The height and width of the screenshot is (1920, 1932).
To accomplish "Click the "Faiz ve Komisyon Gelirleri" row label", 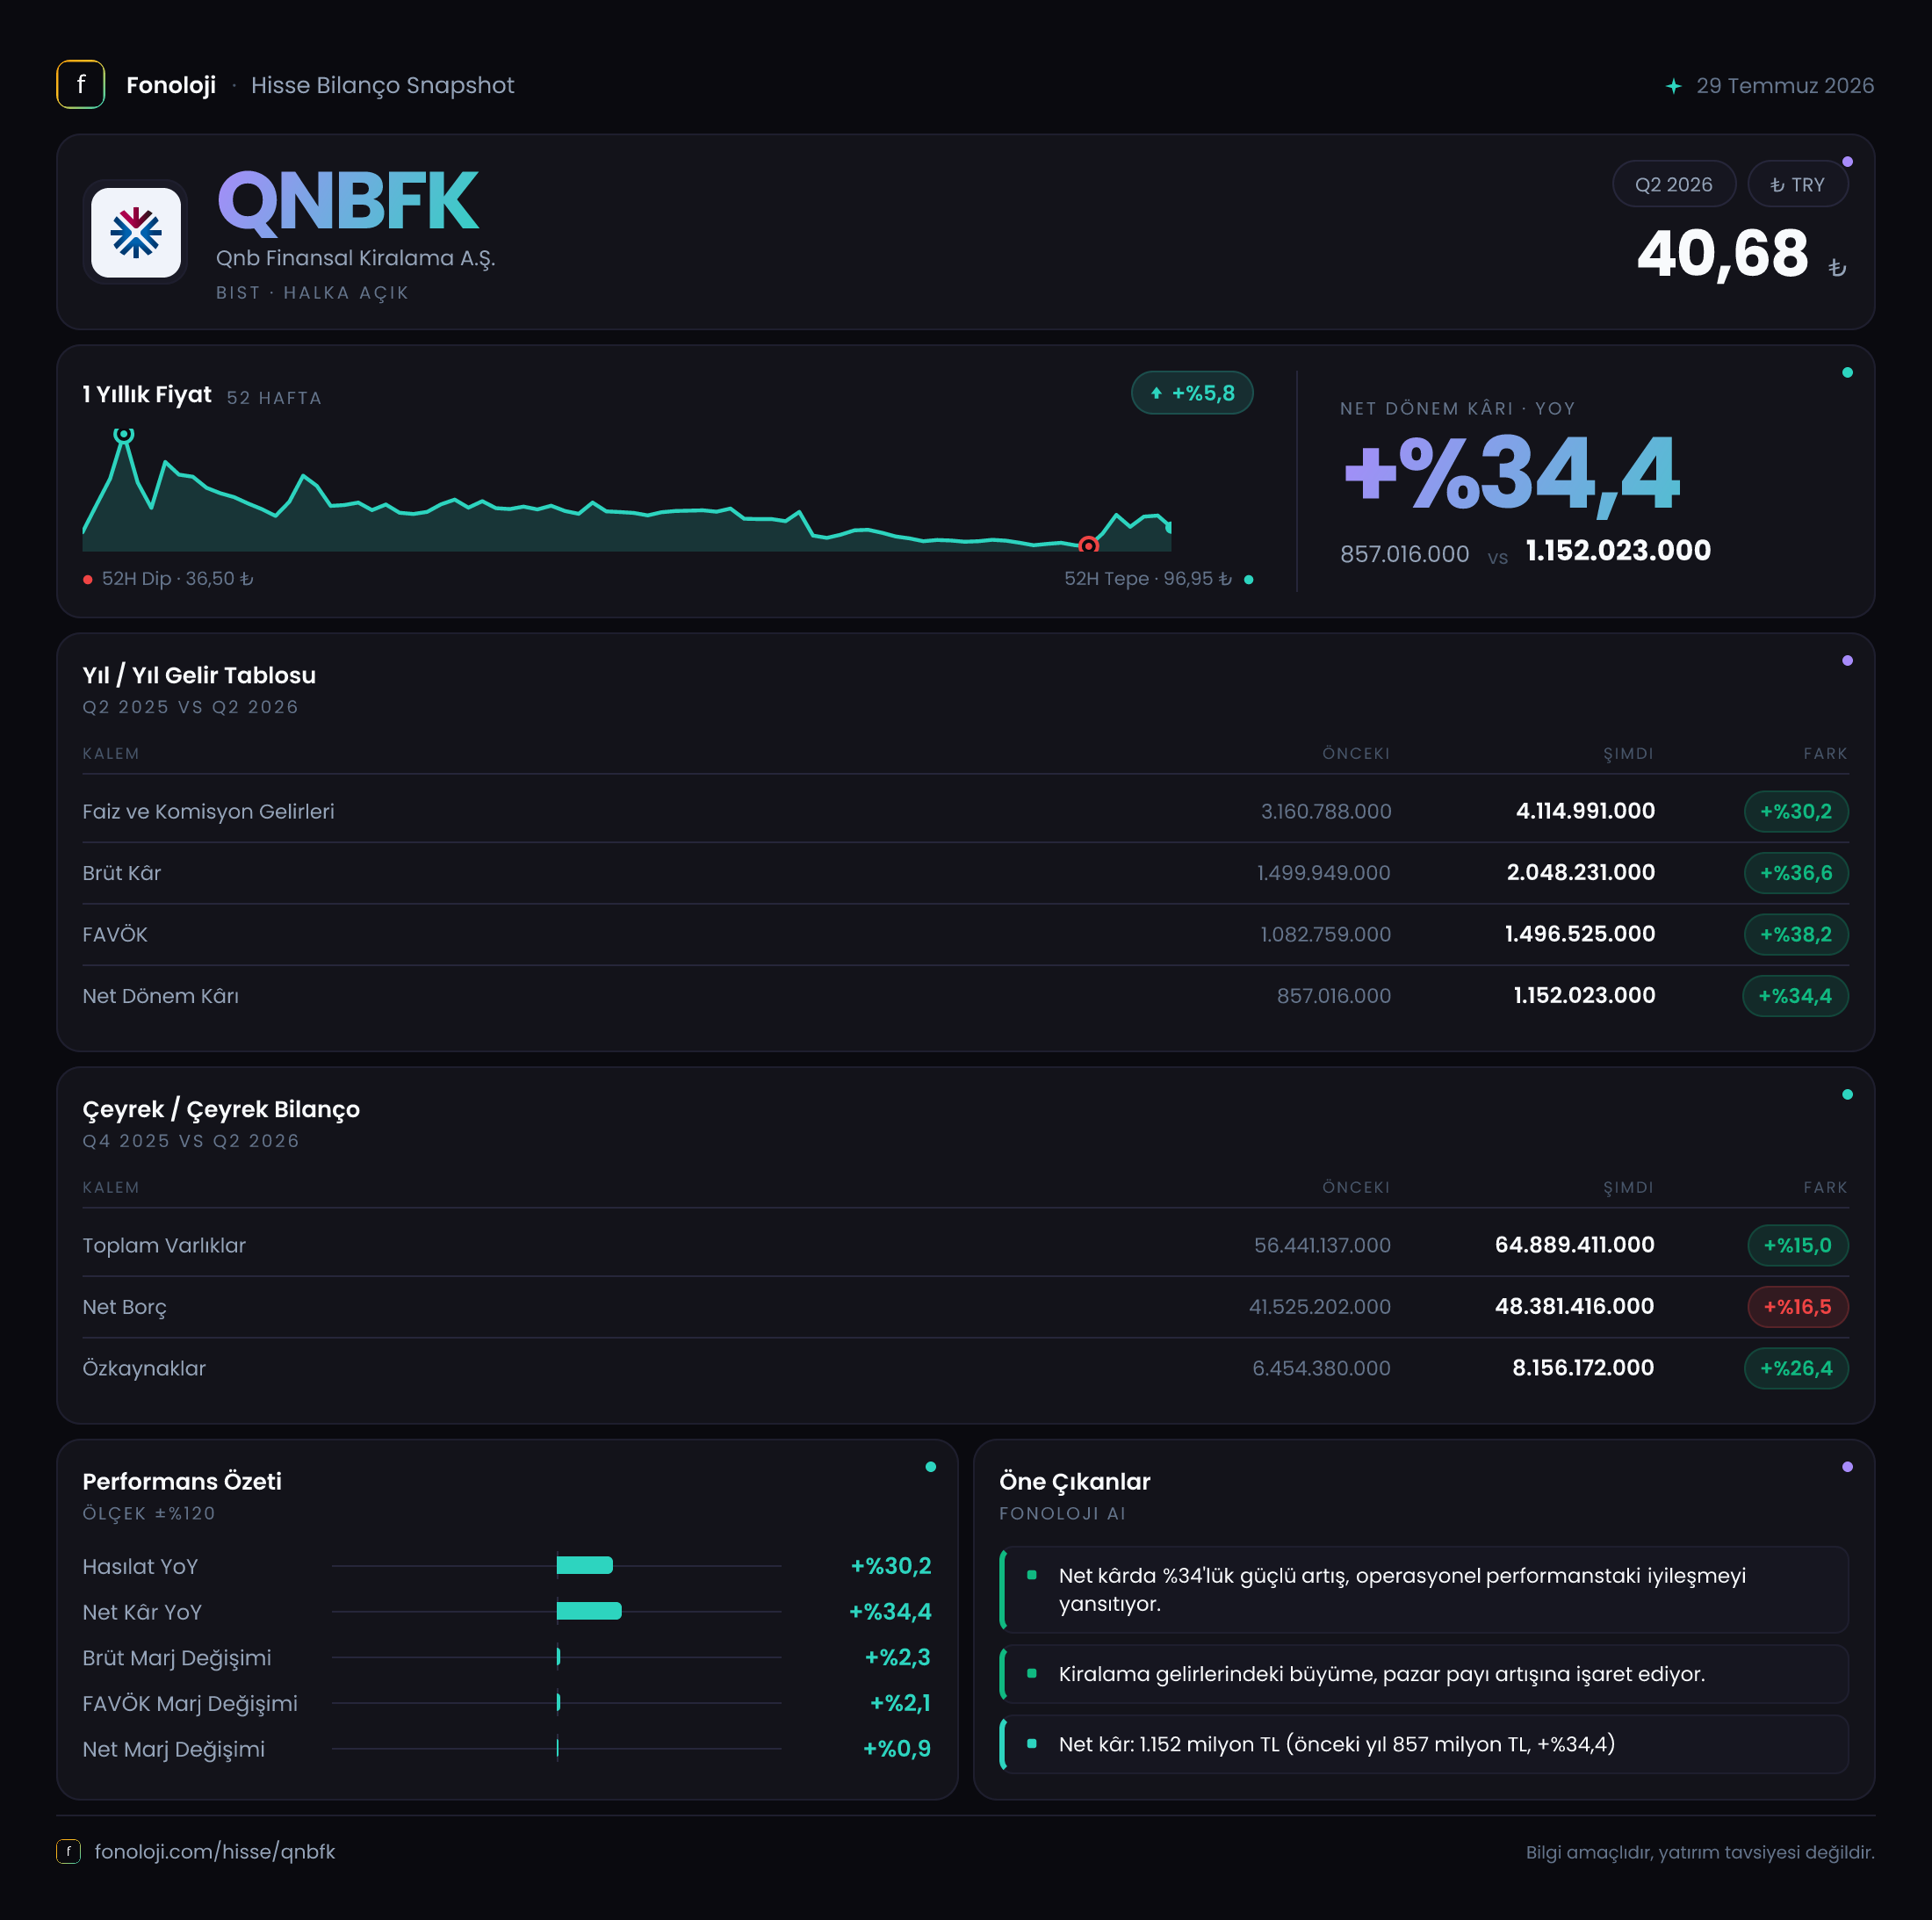I will click(209, 811).
